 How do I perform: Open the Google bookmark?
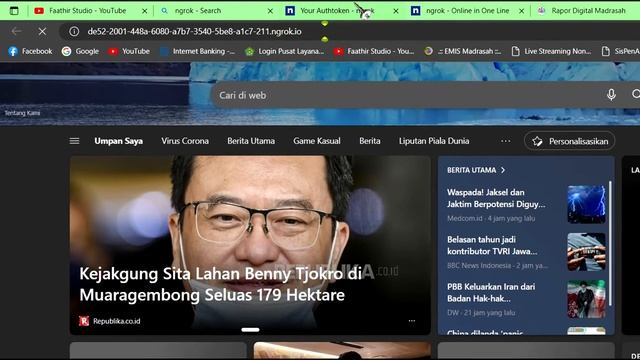click(x=80, y=51)
